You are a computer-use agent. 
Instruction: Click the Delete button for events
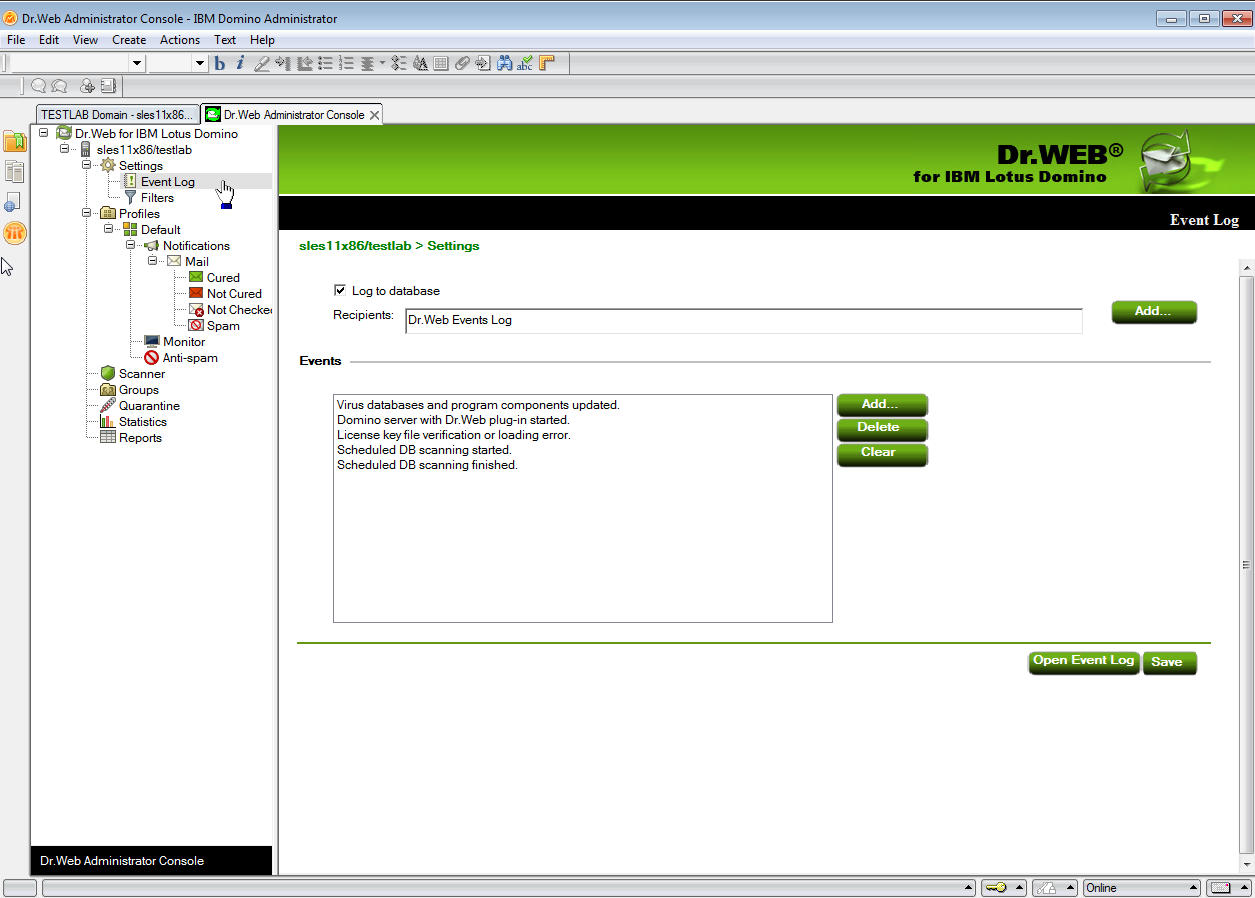click(882, 429)
